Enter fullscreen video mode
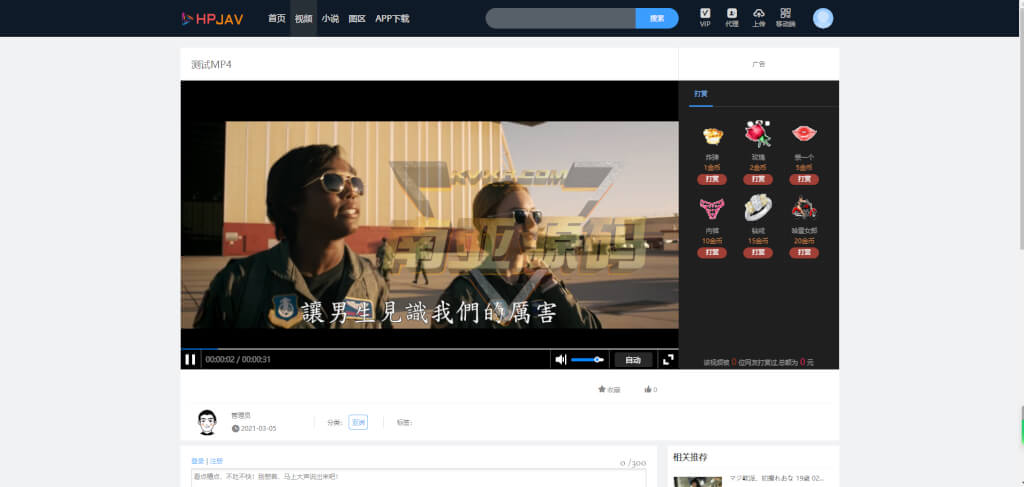 [668, 360]
